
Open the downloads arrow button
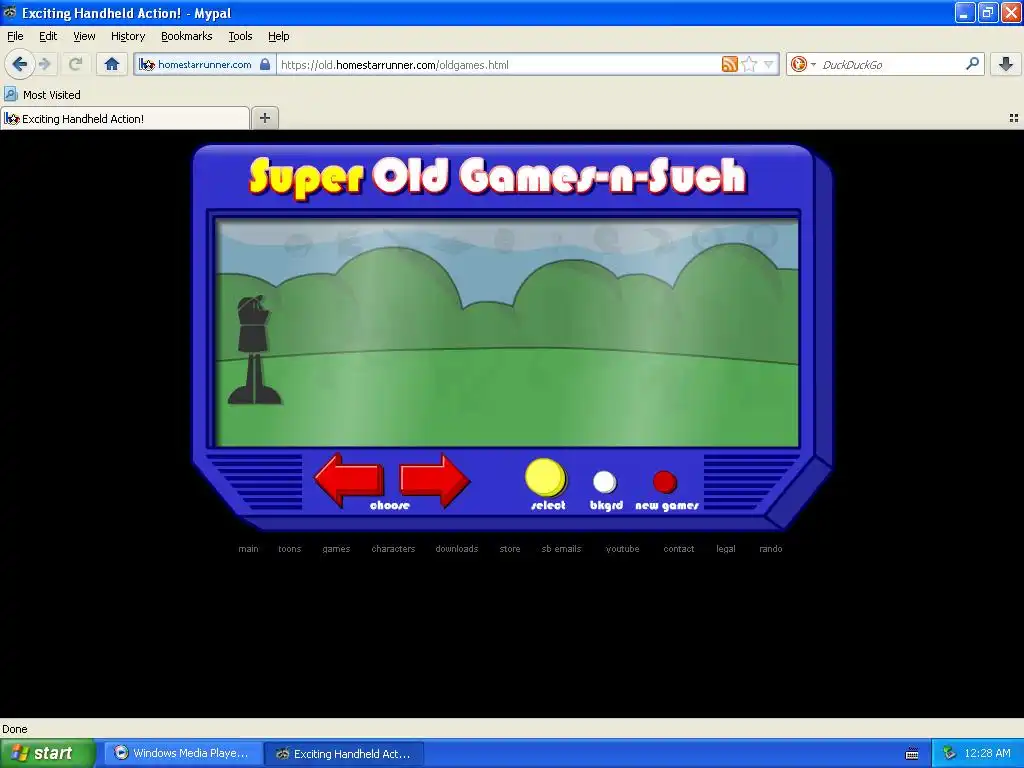[x=1006, y=64]
